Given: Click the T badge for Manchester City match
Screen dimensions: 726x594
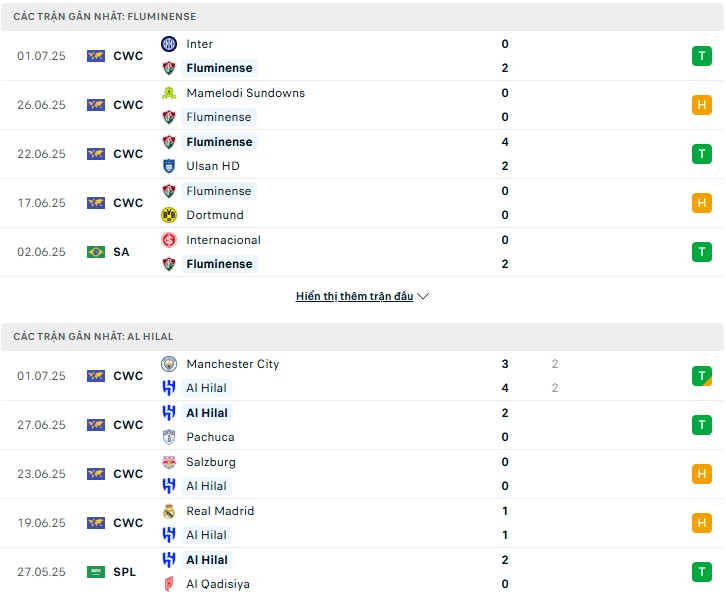Looking at the screenshot, I should (x=702, y=376).
